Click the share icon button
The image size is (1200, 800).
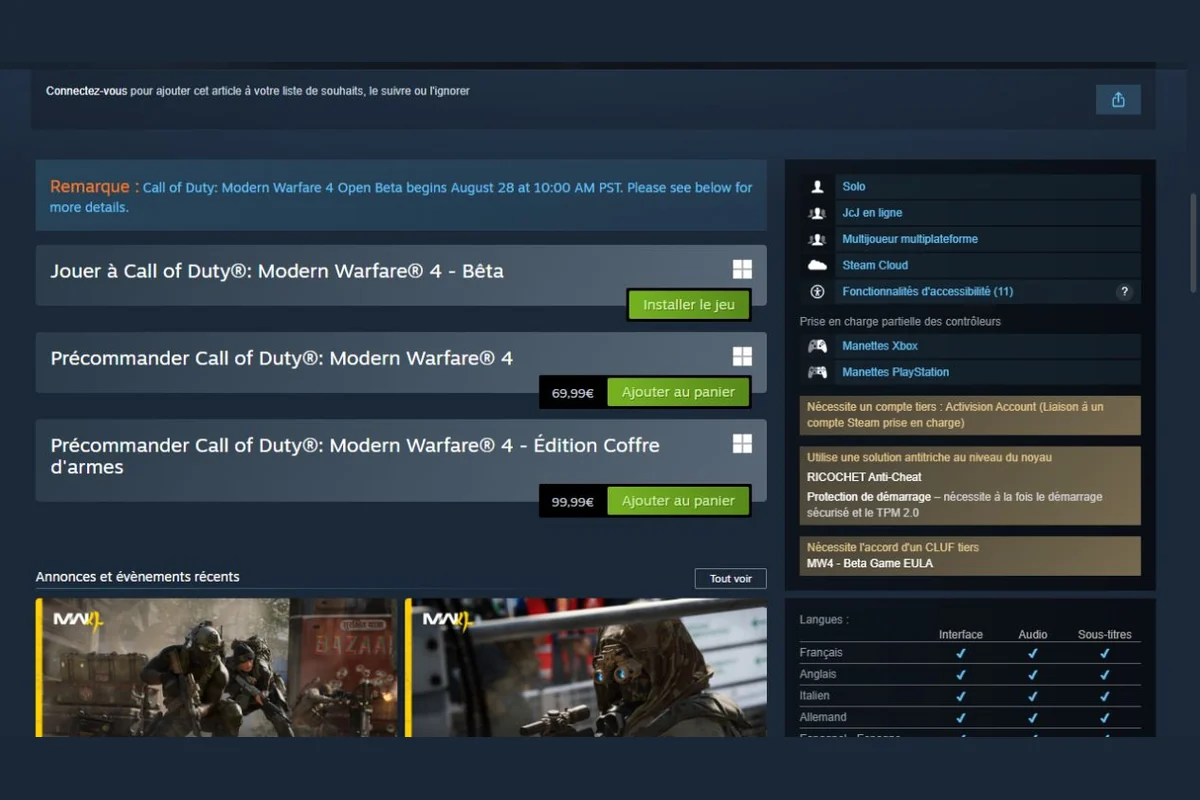pos(1118,100)
